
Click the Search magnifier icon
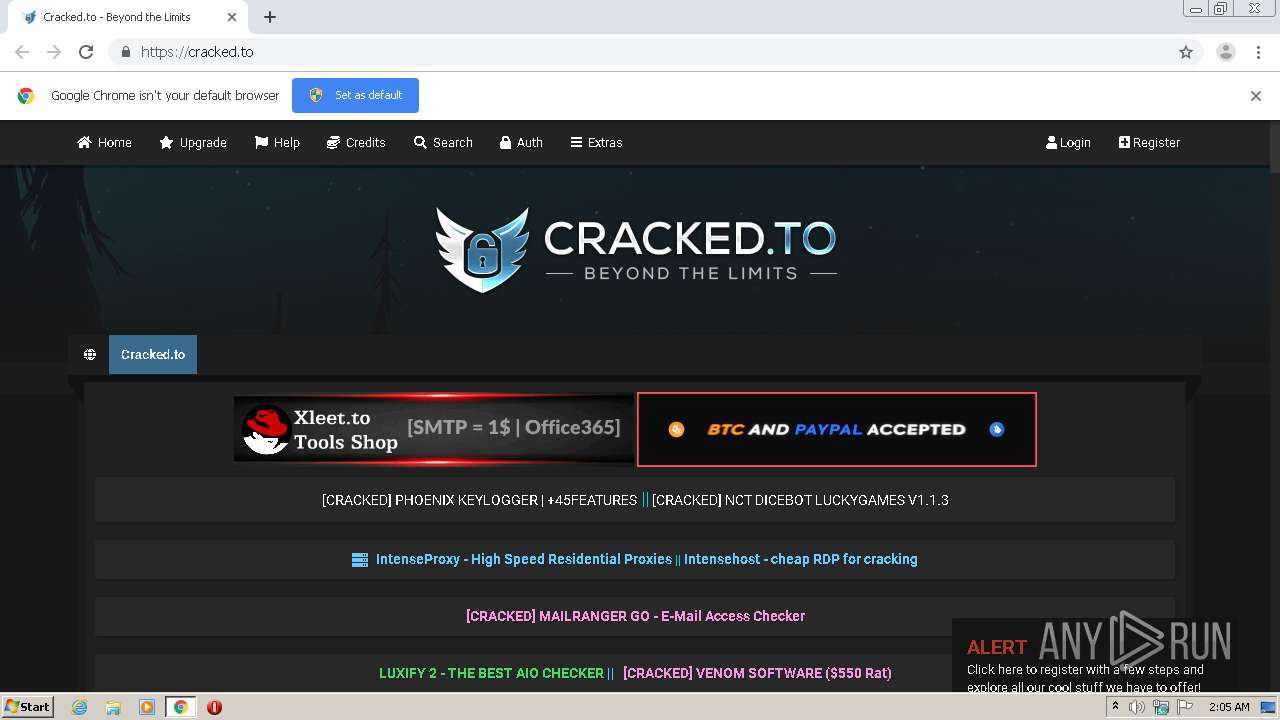(x=420, y=142)
